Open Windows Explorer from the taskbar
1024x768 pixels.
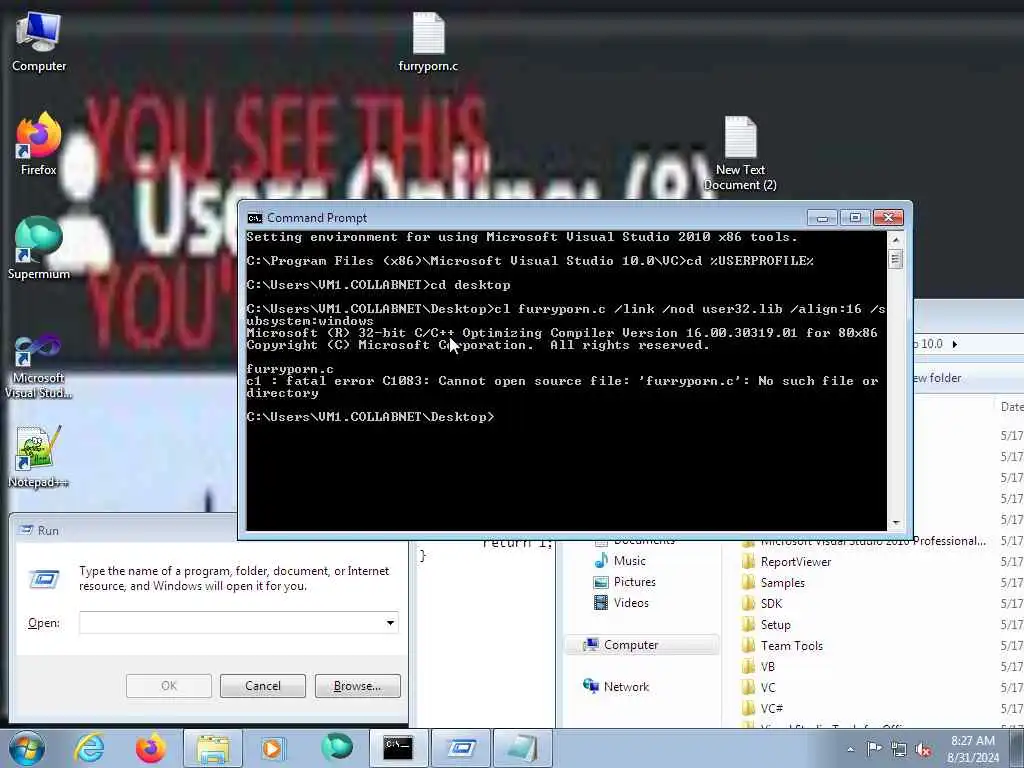[213, 748]
